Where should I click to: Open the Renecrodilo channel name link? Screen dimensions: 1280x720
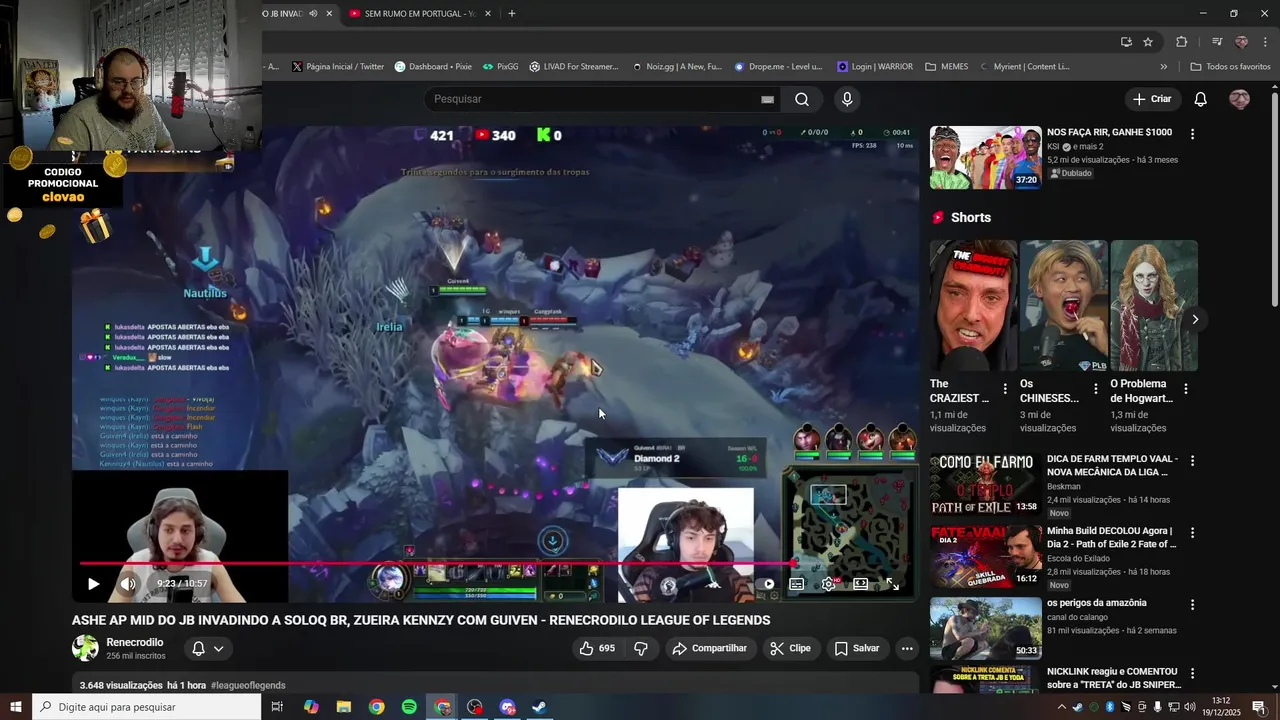point(135,642)
